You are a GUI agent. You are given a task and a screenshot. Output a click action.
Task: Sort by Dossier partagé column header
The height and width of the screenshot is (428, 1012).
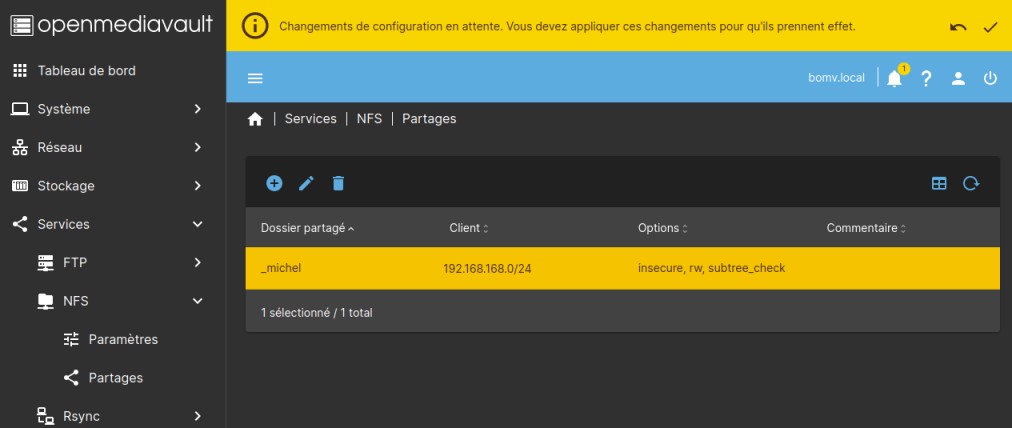302,228
